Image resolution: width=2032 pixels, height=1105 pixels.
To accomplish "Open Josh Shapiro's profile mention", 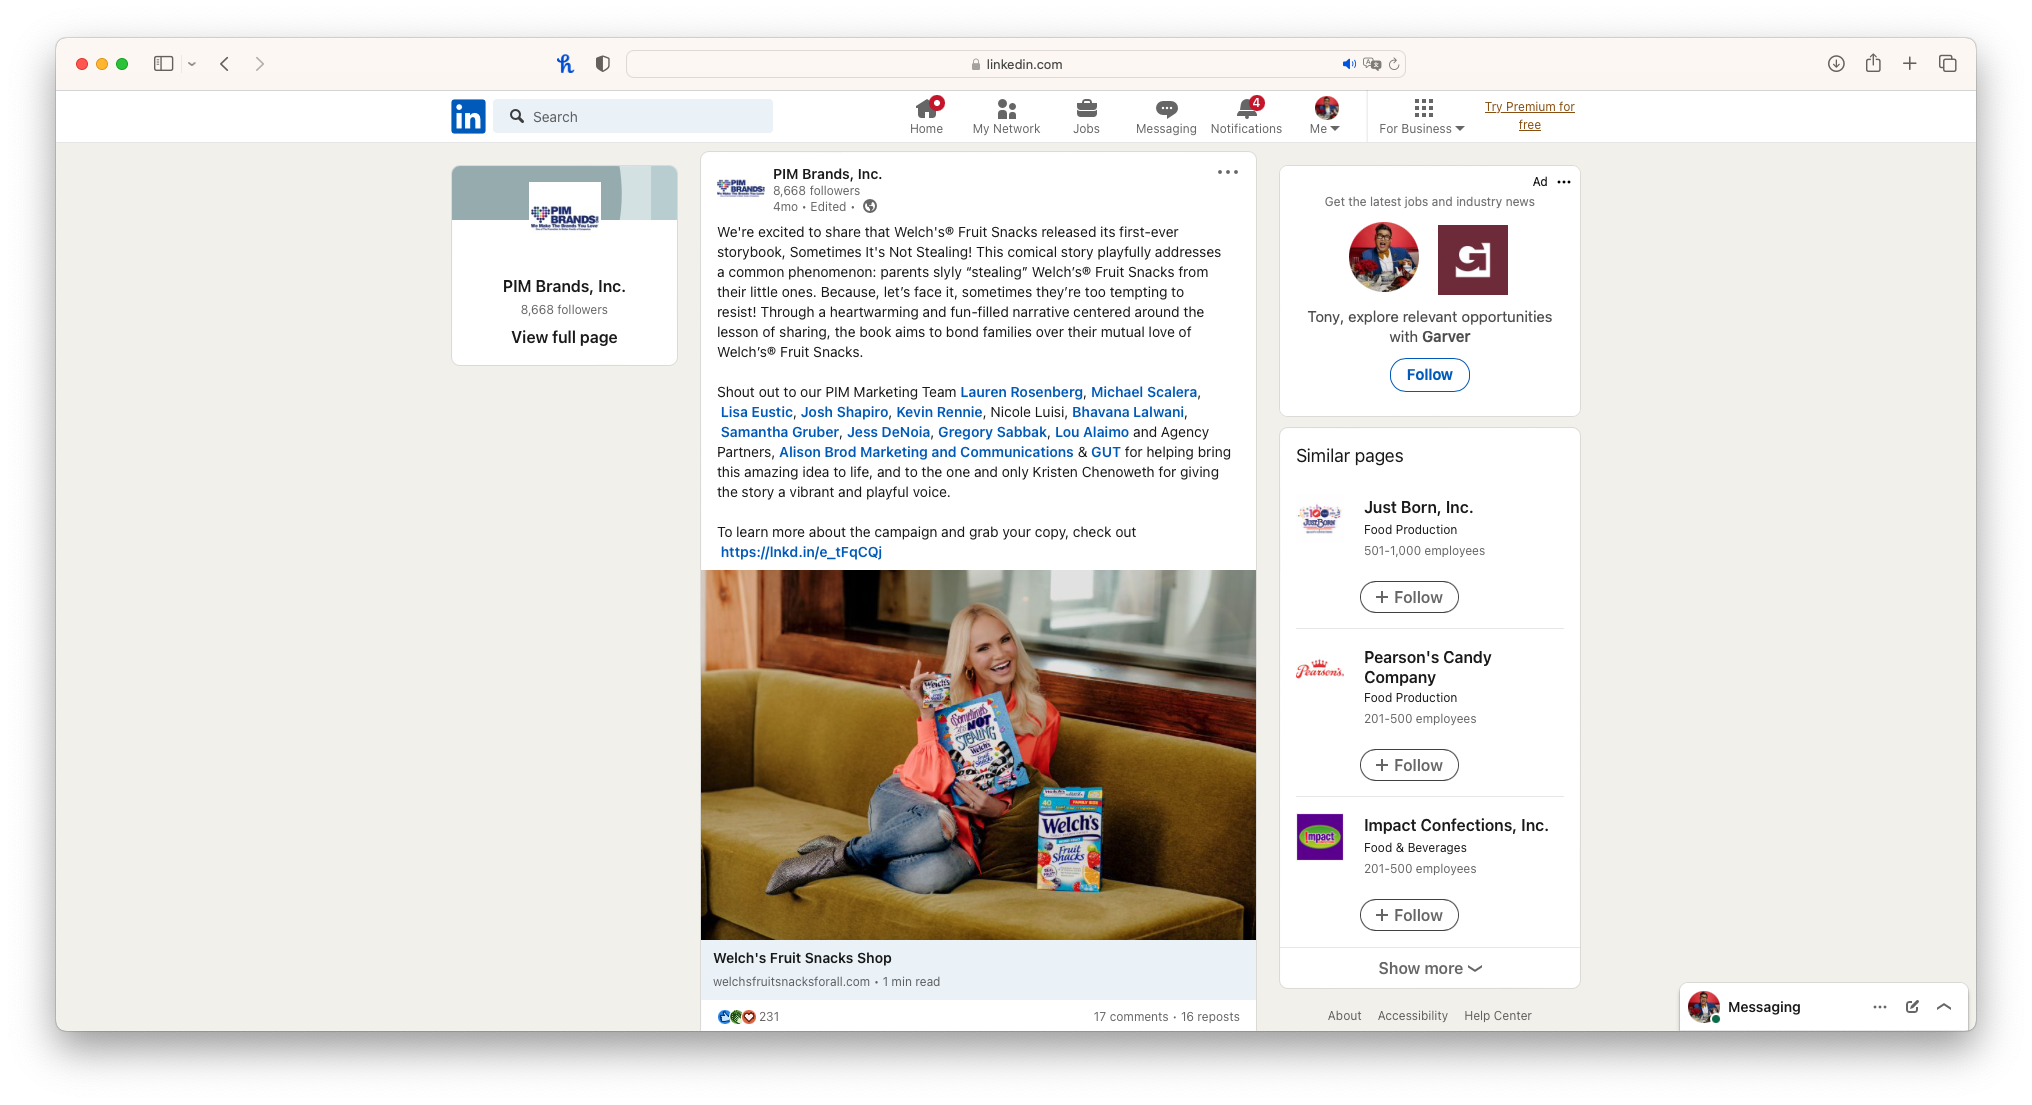I will (844, 412).
